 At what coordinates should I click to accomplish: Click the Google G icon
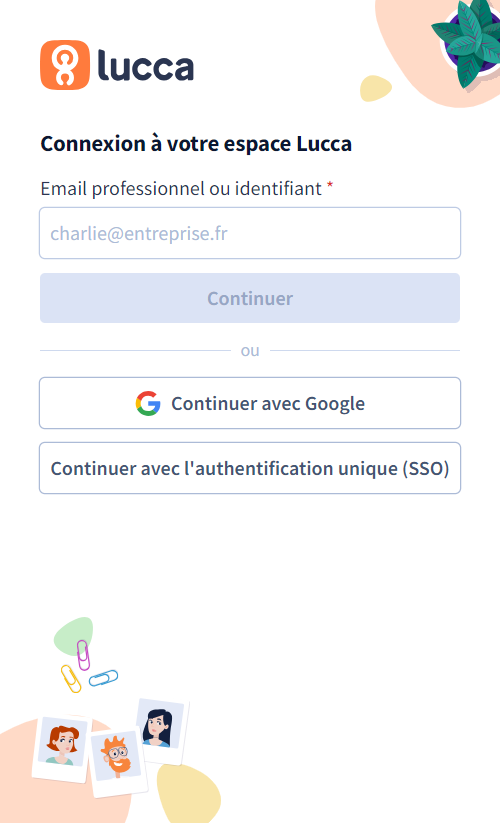[148, 404]
